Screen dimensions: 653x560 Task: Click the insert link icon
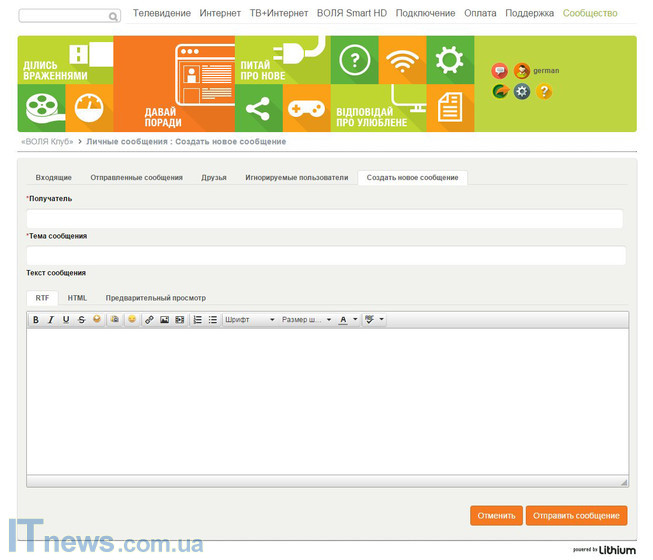pos(149,320)
